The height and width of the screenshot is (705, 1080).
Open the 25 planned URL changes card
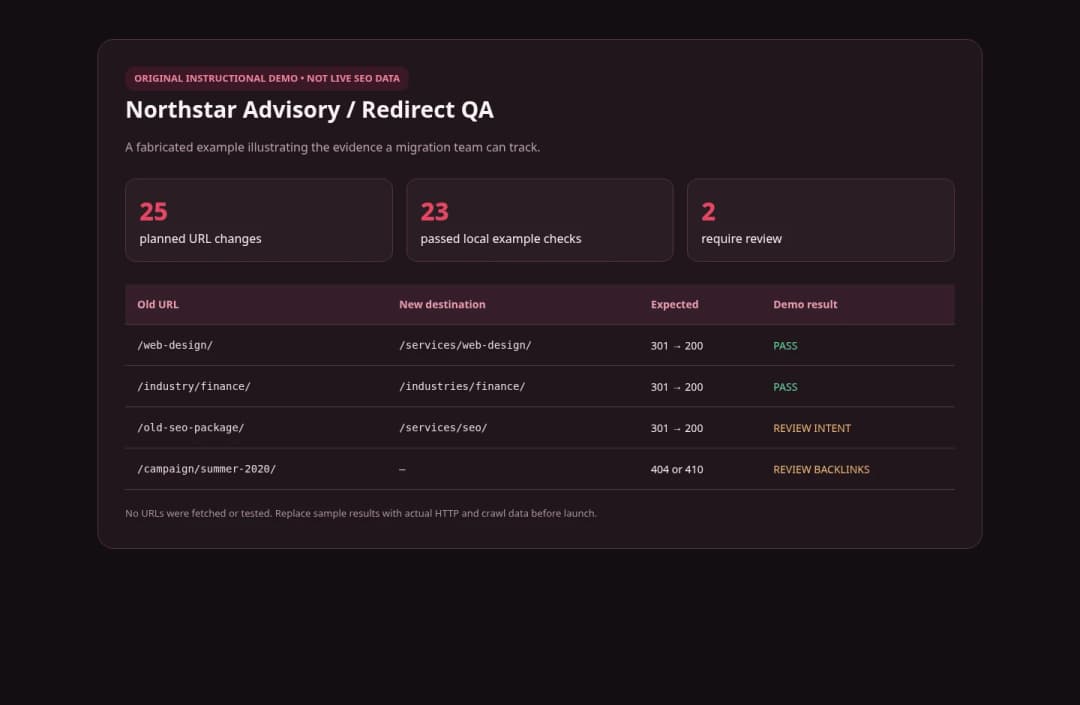pyautogui.click(x=259, y=220)
